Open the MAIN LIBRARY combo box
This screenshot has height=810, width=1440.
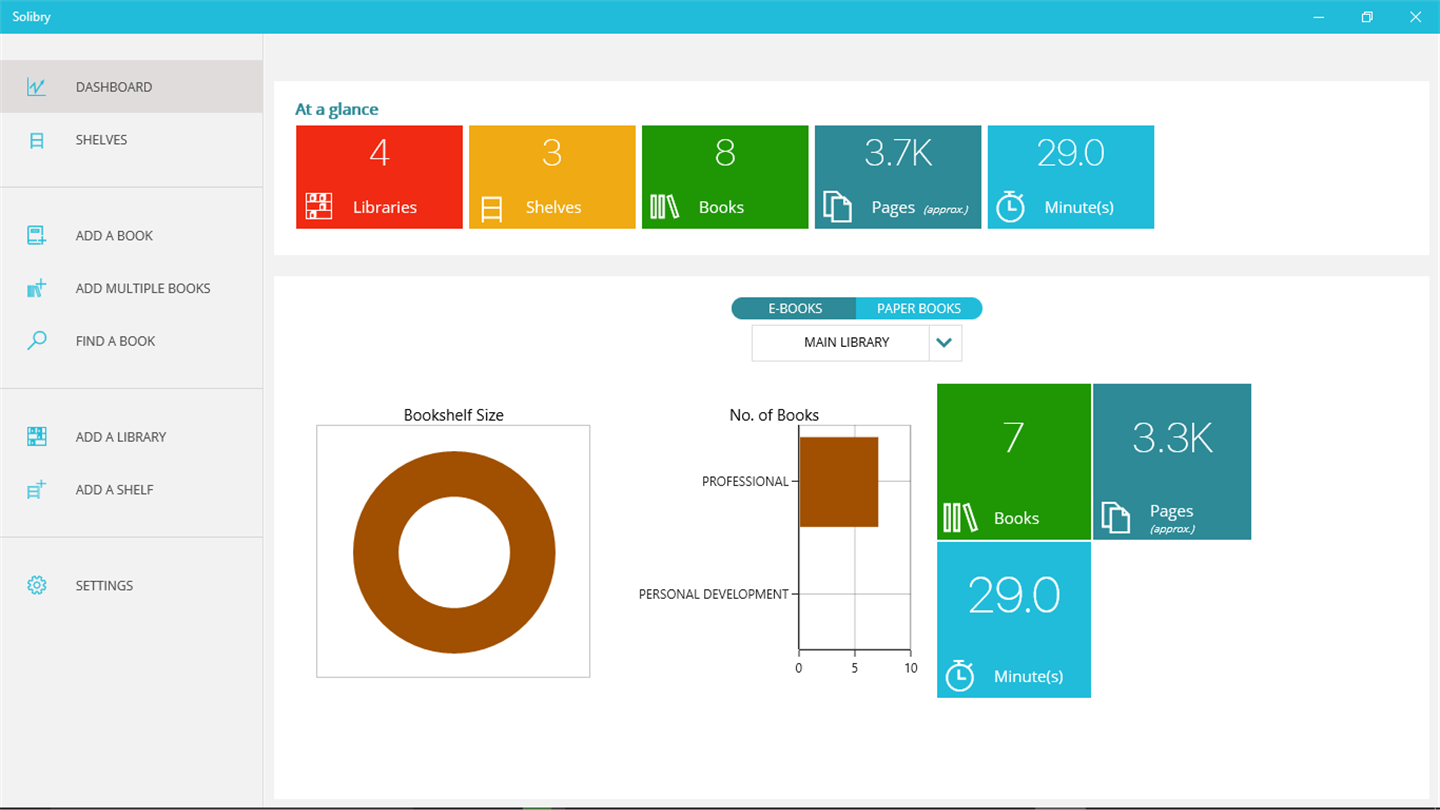click(857, 343)
